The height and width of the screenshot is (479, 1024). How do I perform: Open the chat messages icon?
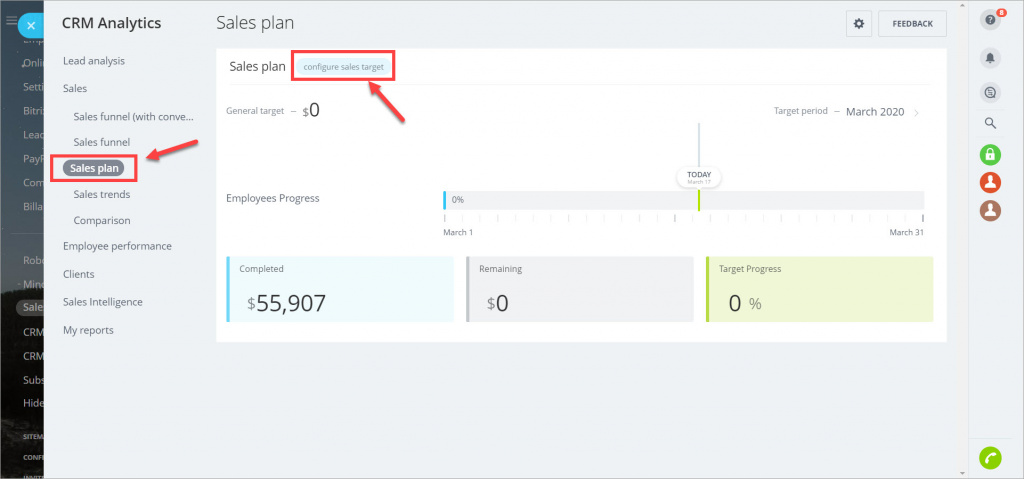991,93
